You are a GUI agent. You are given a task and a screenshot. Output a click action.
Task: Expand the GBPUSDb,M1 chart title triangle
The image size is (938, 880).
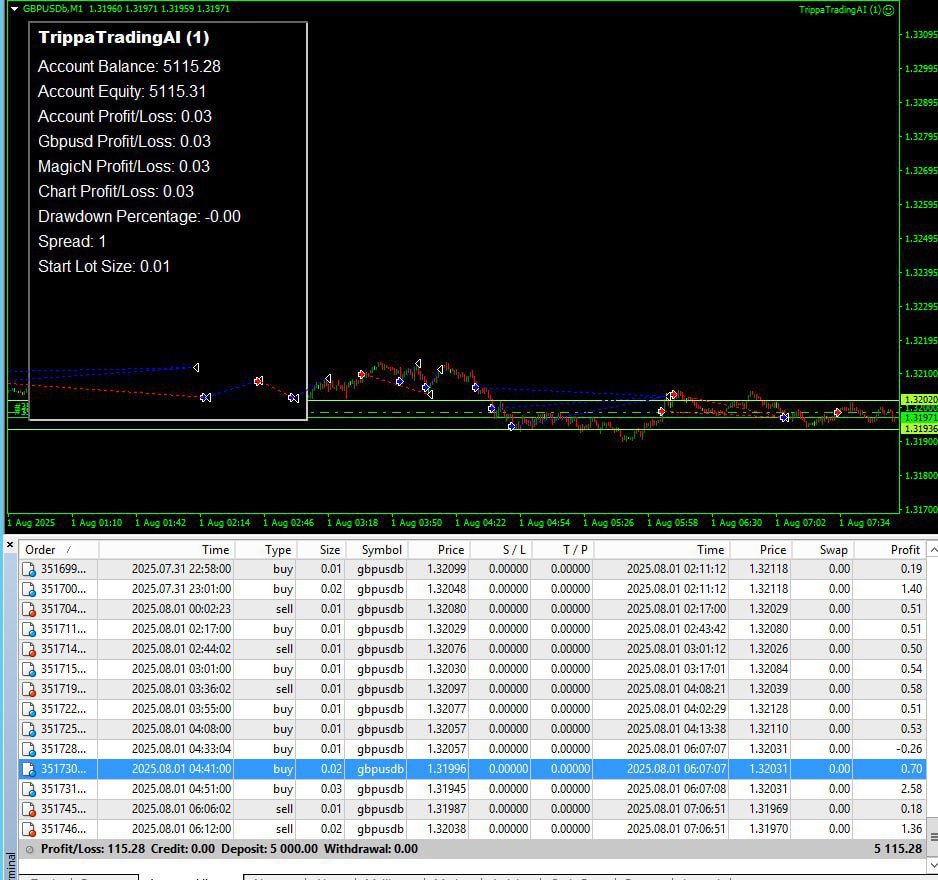click(x=14, y=9)
